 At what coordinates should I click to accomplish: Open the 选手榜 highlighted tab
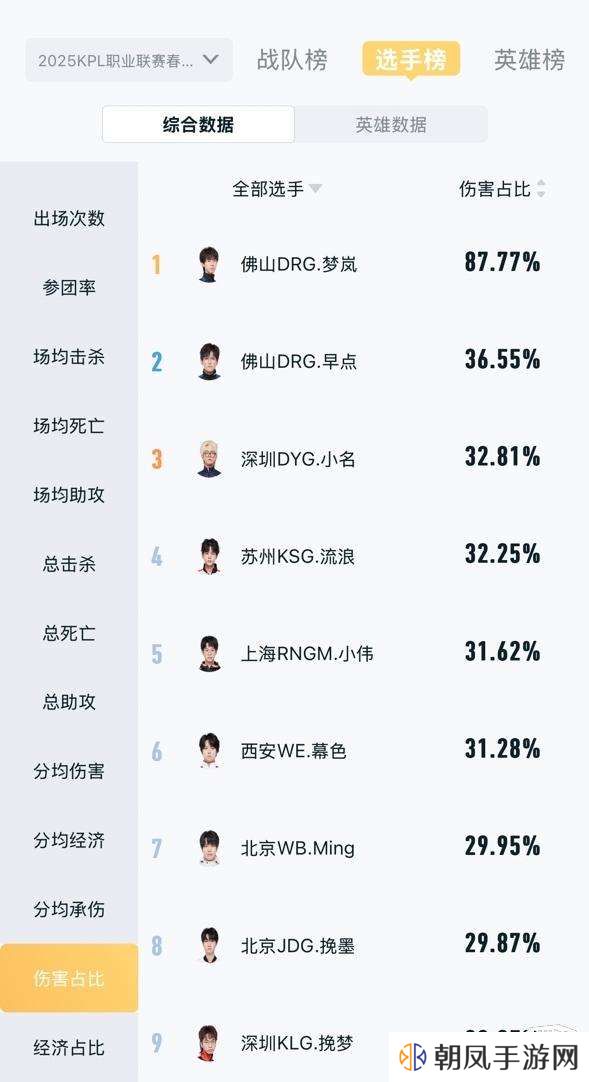point(411,60)
